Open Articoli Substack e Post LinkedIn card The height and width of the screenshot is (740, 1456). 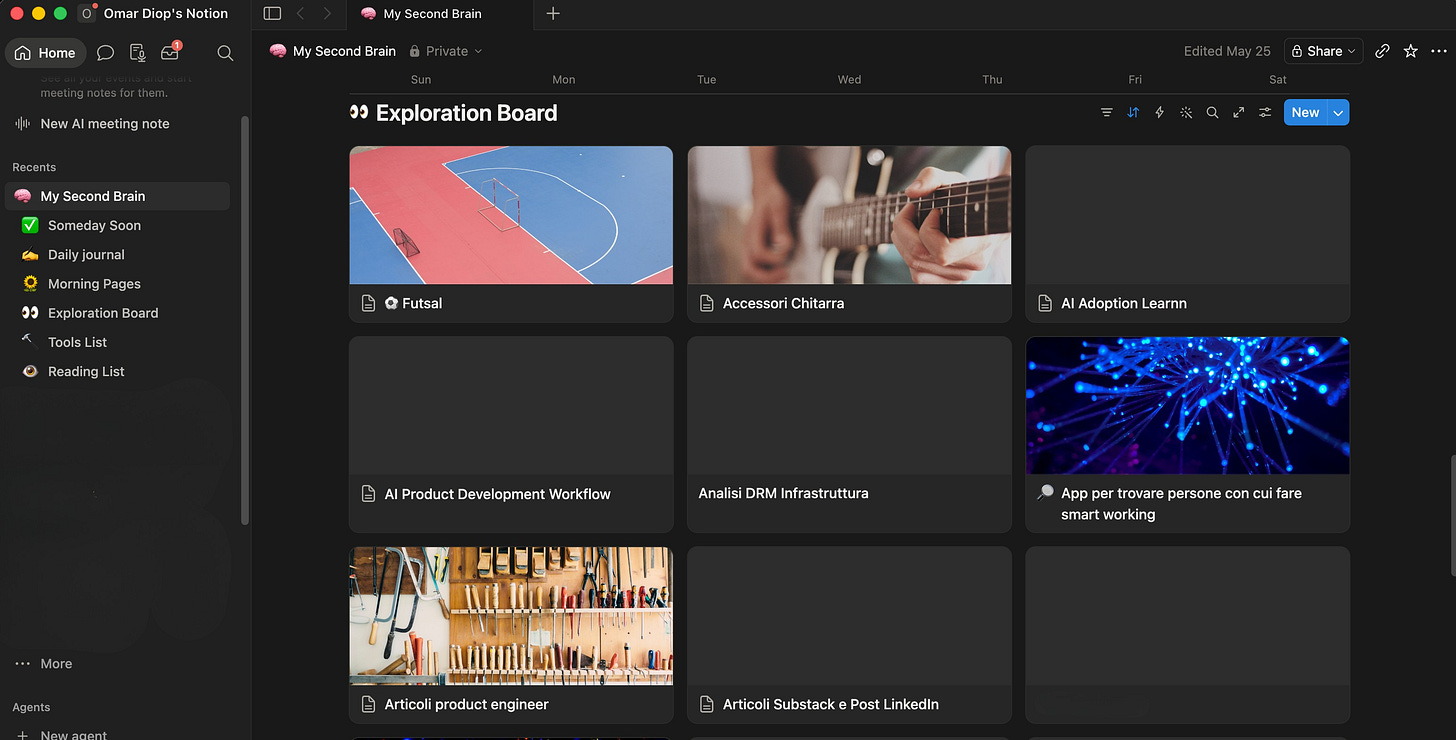pyautogui.click(x=849, y=635)
